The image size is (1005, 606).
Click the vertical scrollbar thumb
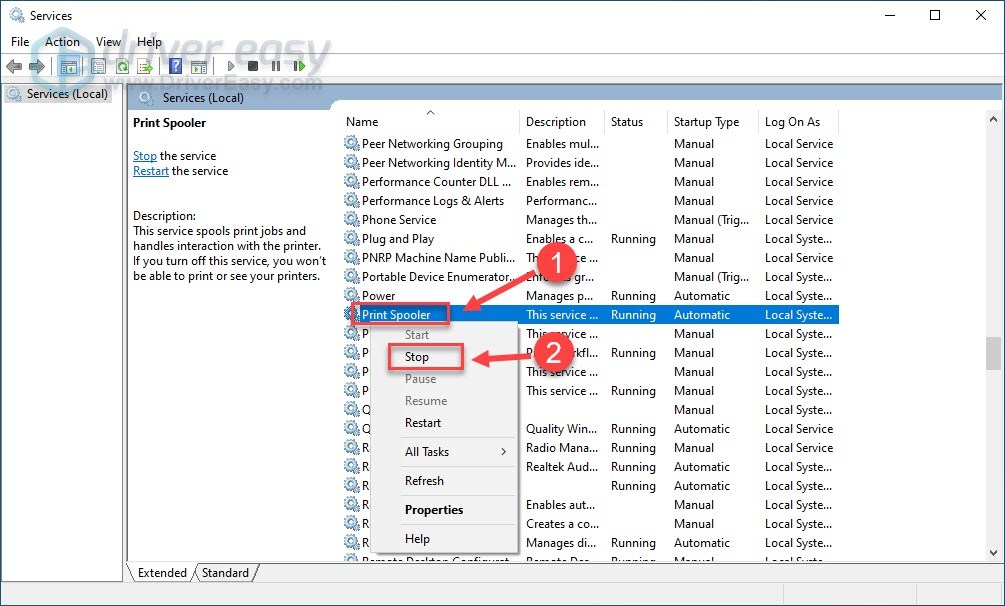coord(992,352)
